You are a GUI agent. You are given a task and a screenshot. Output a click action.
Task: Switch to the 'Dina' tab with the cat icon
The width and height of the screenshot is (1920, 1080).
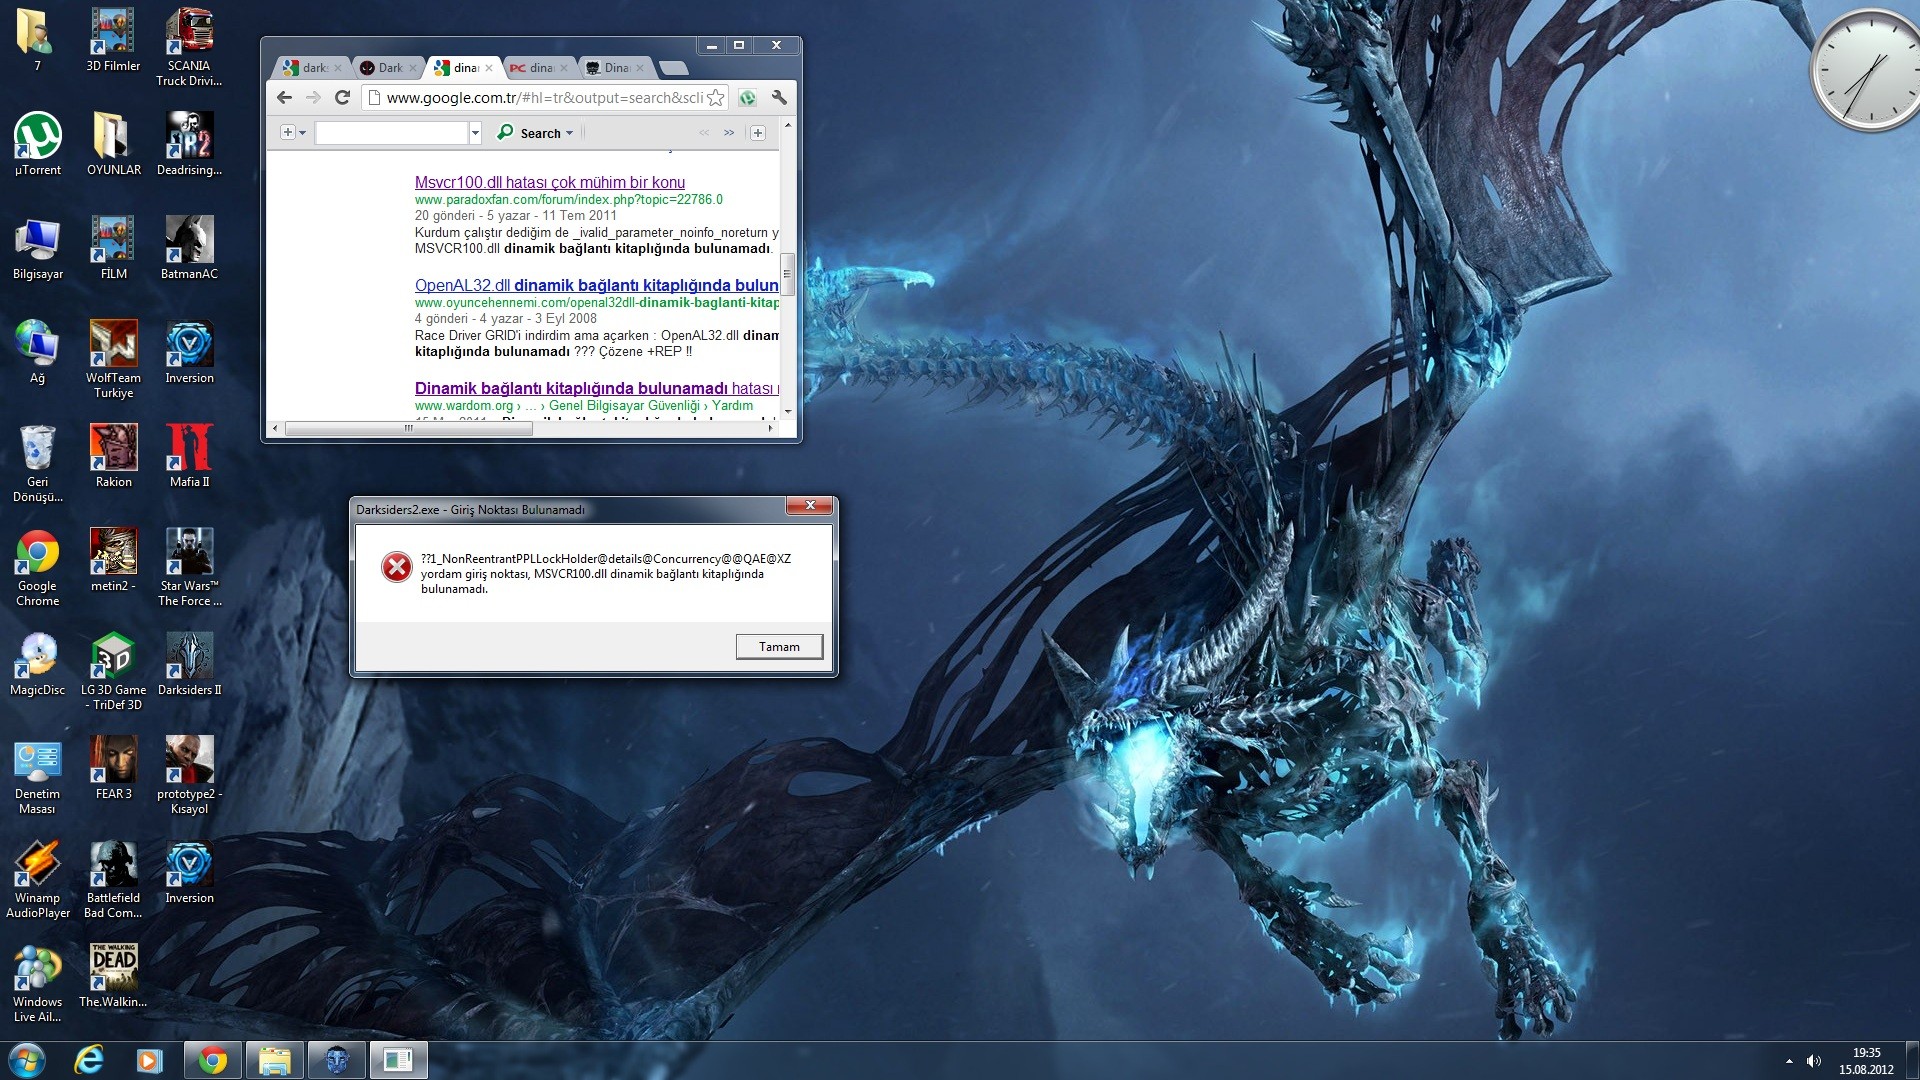613,68
